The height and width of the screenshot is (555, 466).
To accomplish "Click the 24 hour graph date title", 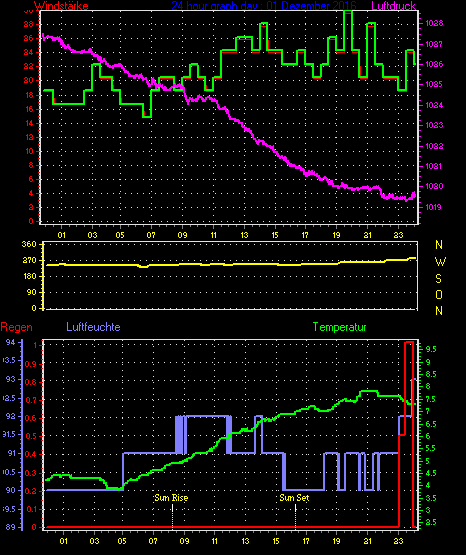I will click(x=264, y=6).
